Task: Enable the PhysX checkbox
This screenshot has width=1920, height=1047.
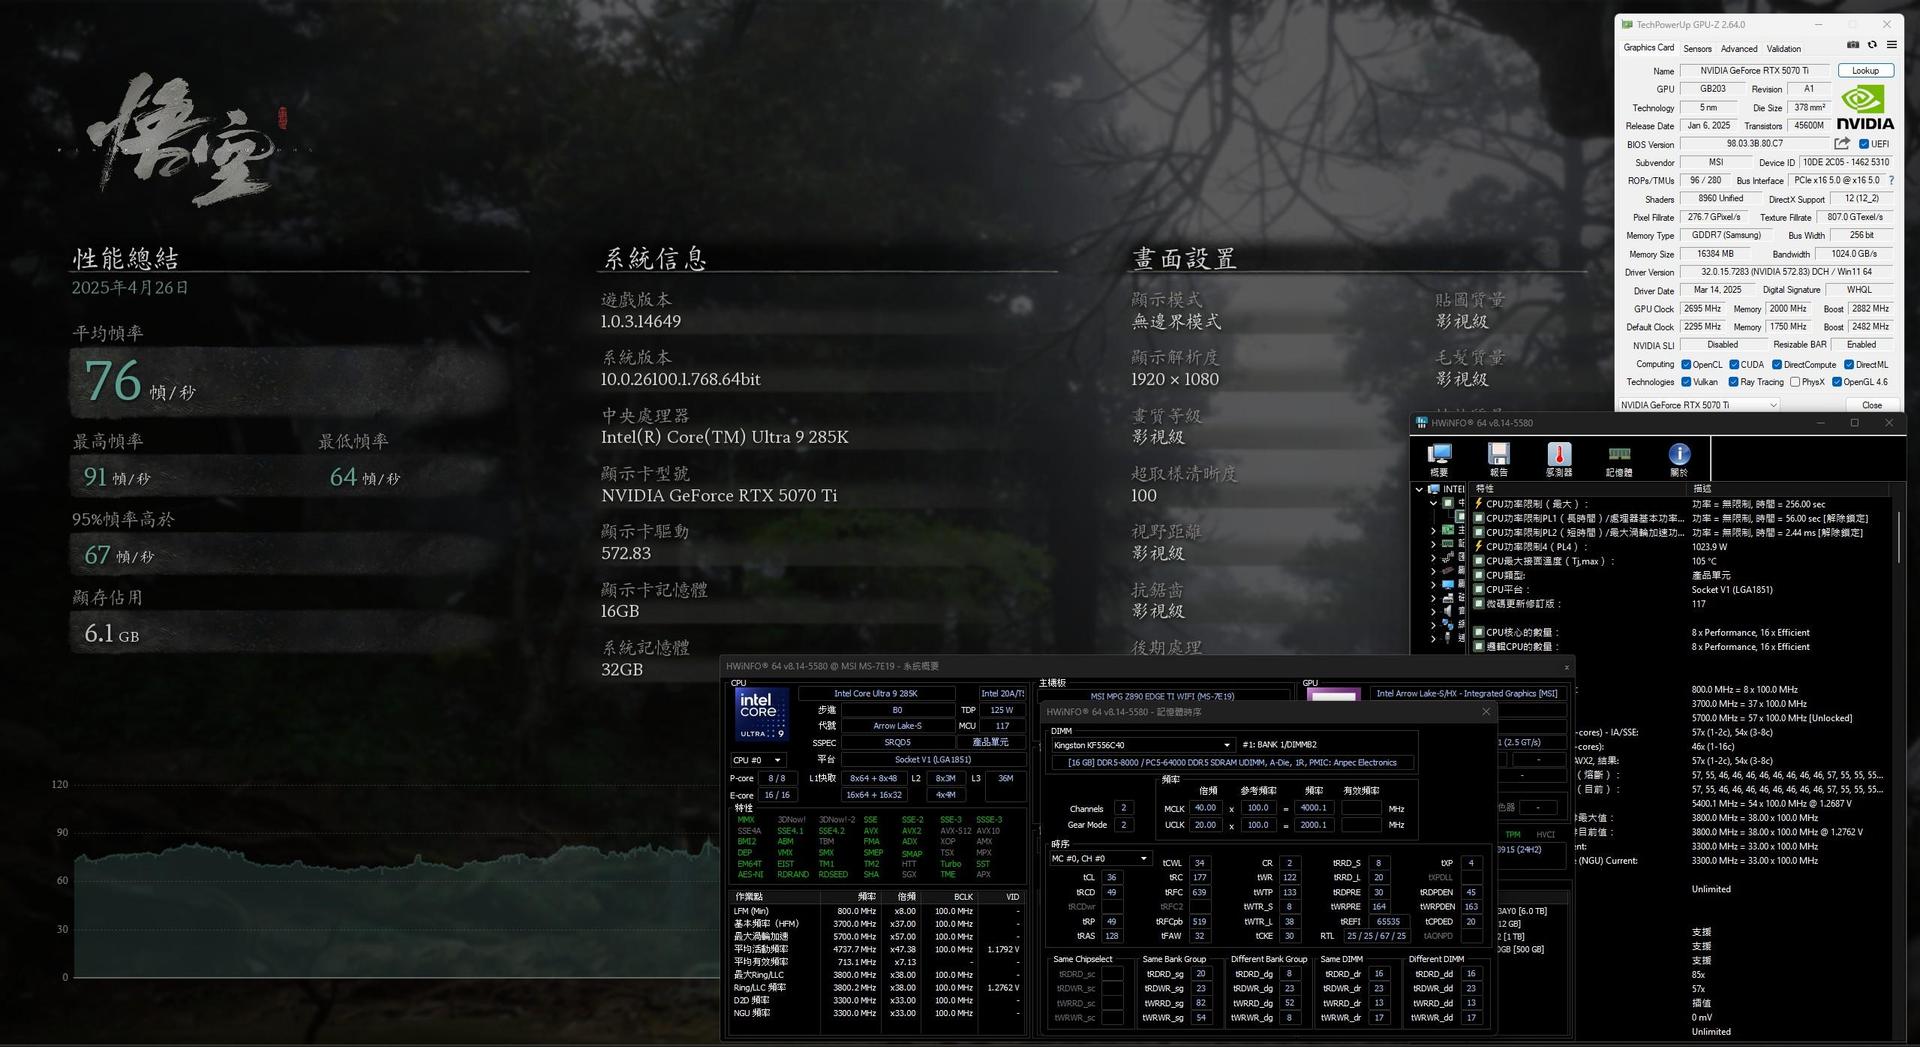Action: [1794, 382]
